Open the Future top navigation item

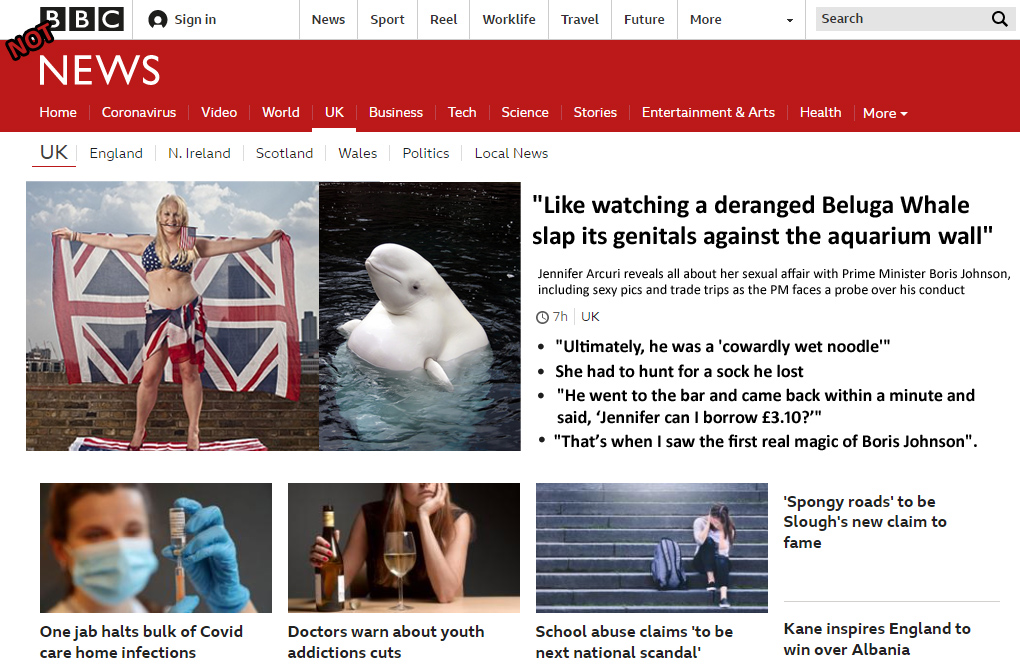point(644,20)
